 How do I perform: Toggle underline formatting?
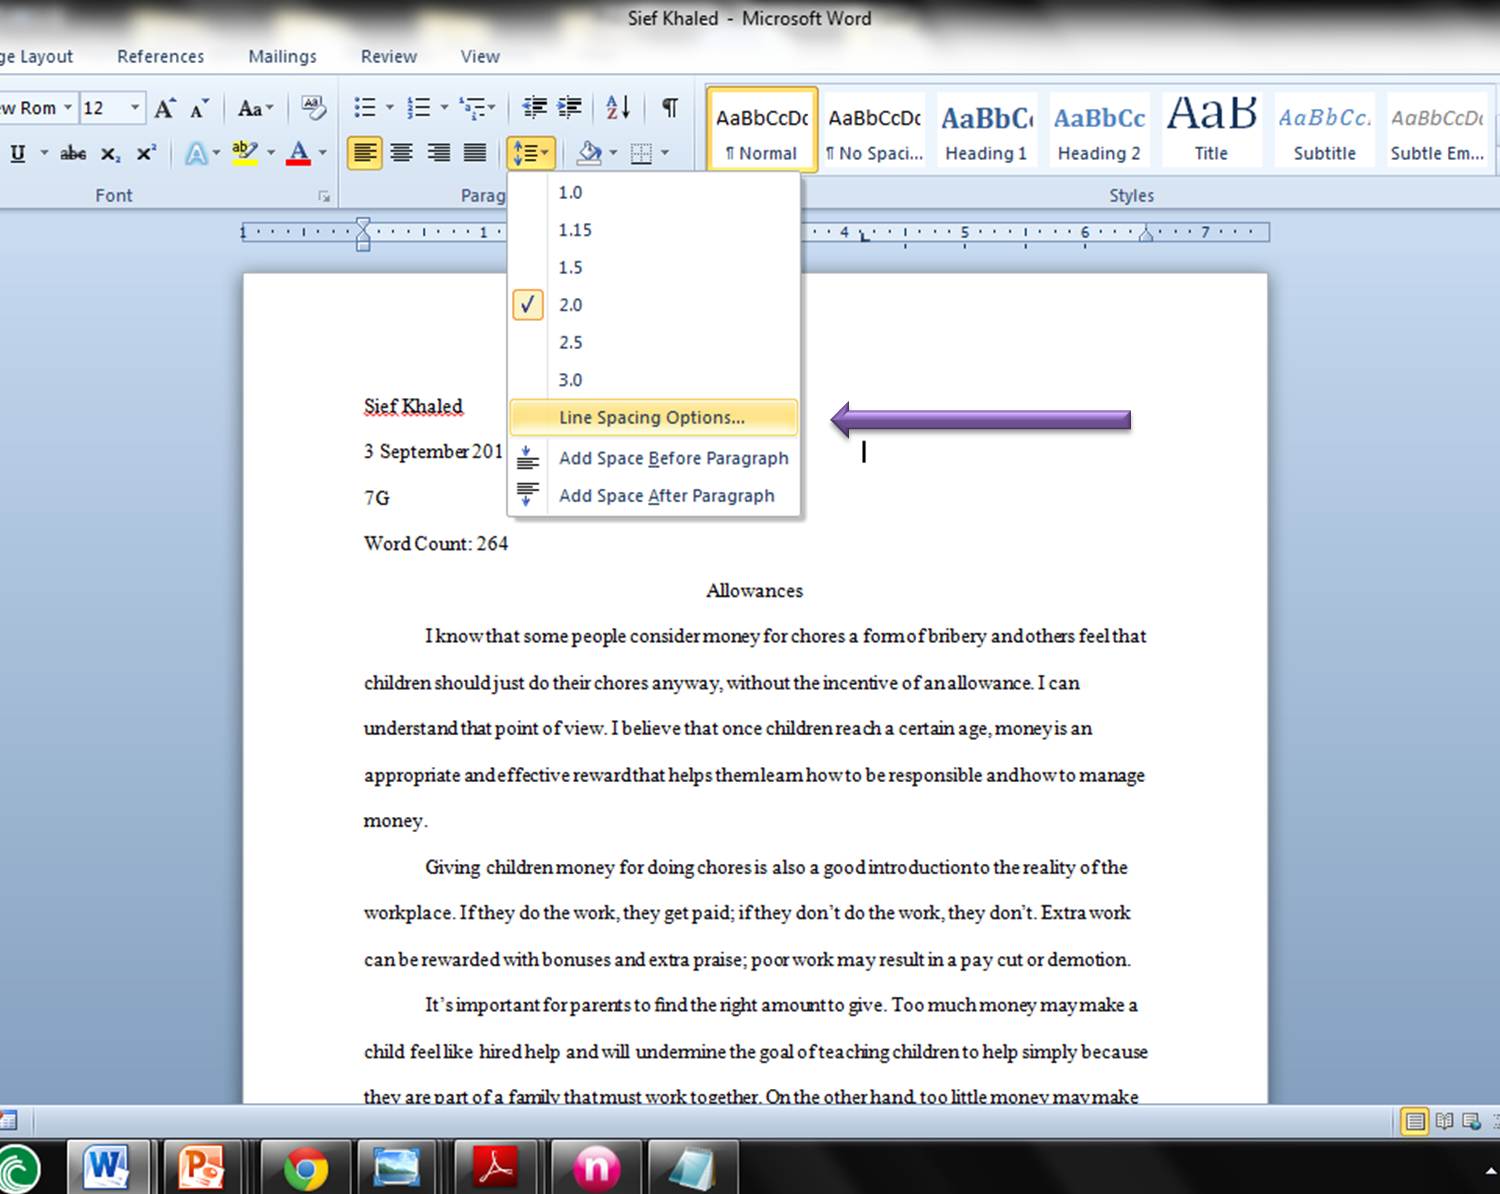pyautogui.click(x=17, y=153)
